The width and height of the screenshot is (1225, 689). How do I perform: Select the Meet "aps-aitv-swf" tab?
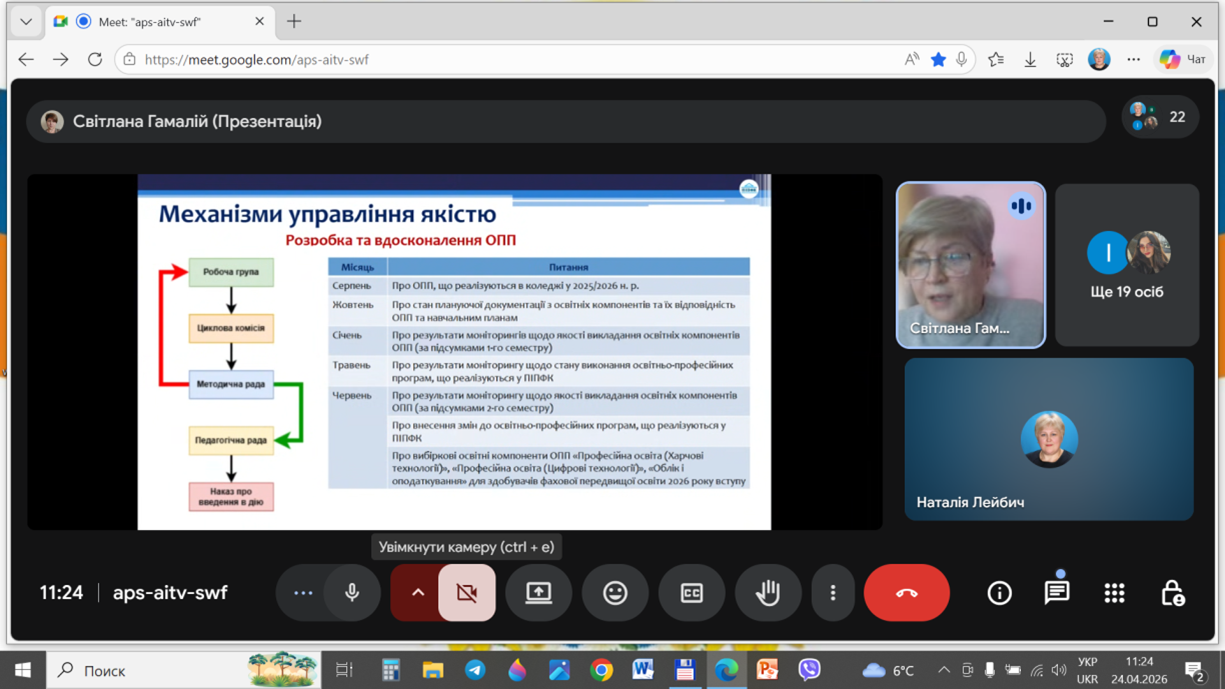tap(160, 21)
